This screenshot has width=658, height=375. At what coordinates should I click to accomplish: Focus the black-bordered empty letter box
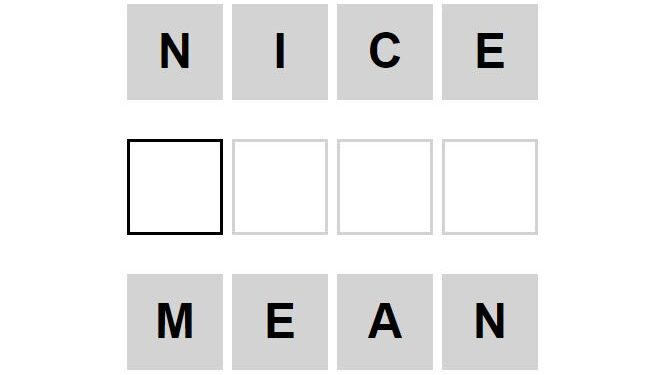(x=175, y=187)
